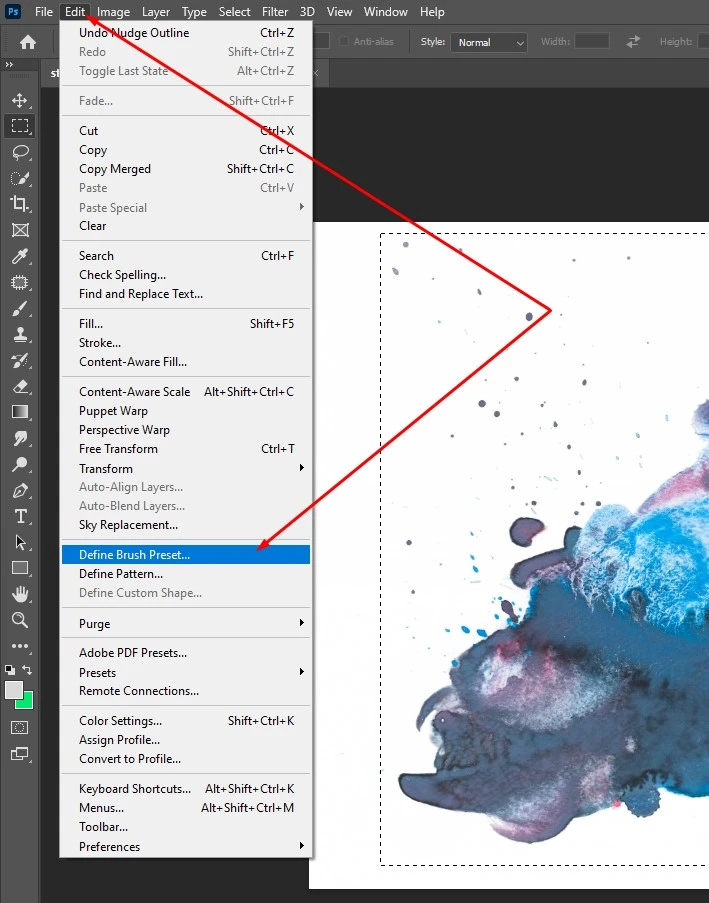Select the Rectangular Marquee tool
This screenshot has width=709, height=903.
coord(20,126)
